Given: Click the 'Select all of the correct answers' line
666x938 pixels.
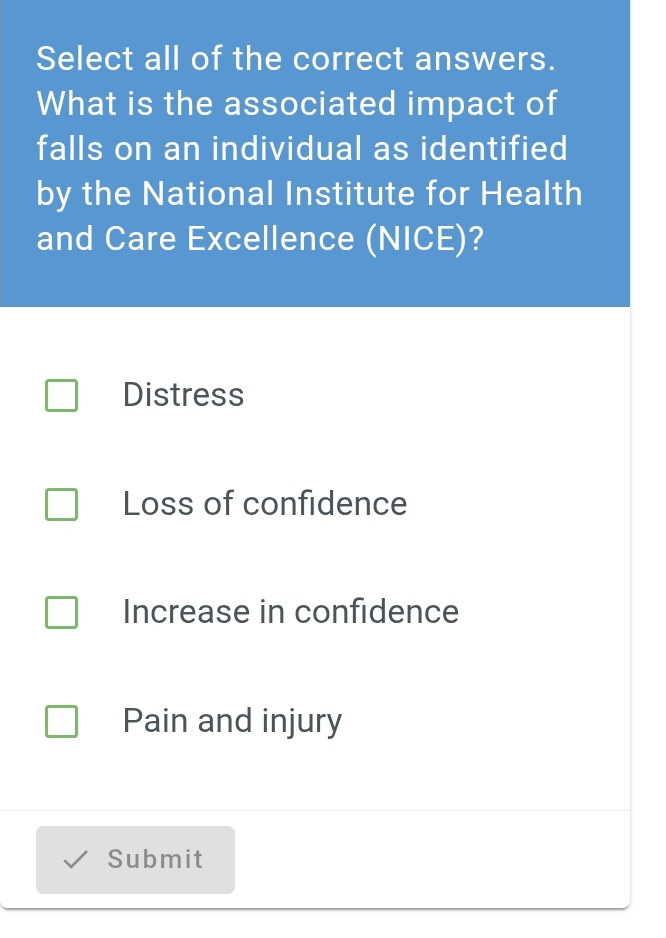Looking at the screenshot, I should point(296,59).
